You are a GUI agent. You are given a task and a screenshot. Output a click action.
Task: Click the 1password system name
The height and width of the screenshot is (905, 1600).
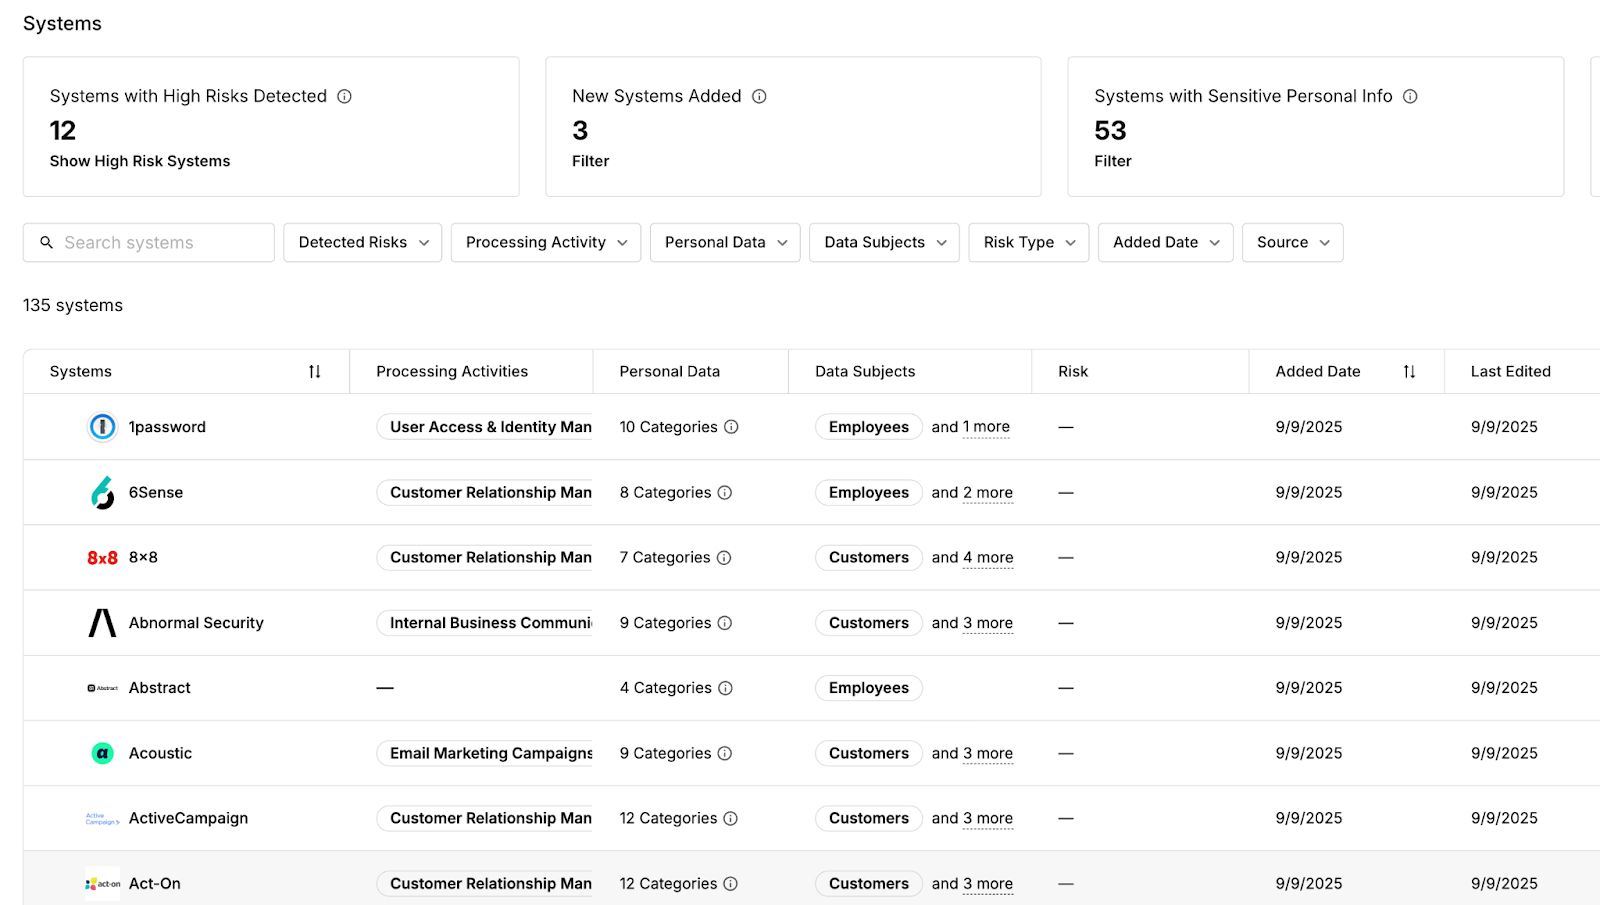pos(167,427)
